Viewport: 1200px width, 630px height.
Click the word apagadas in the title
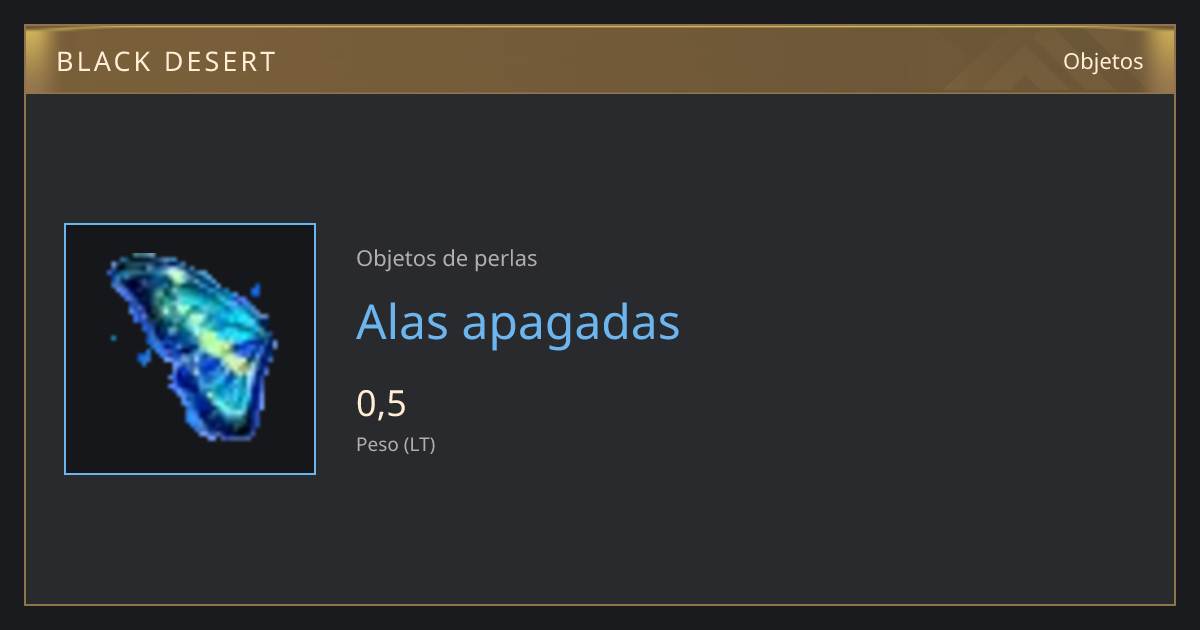[x=571, y=325]
